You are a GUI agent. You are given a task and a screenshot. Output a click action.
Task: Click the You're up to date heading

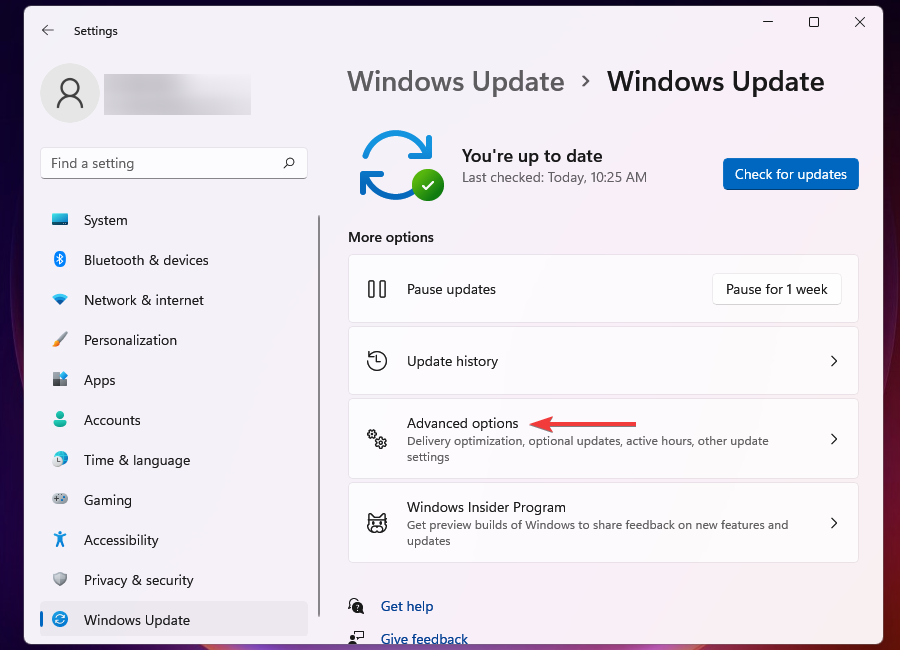[532, 156]
